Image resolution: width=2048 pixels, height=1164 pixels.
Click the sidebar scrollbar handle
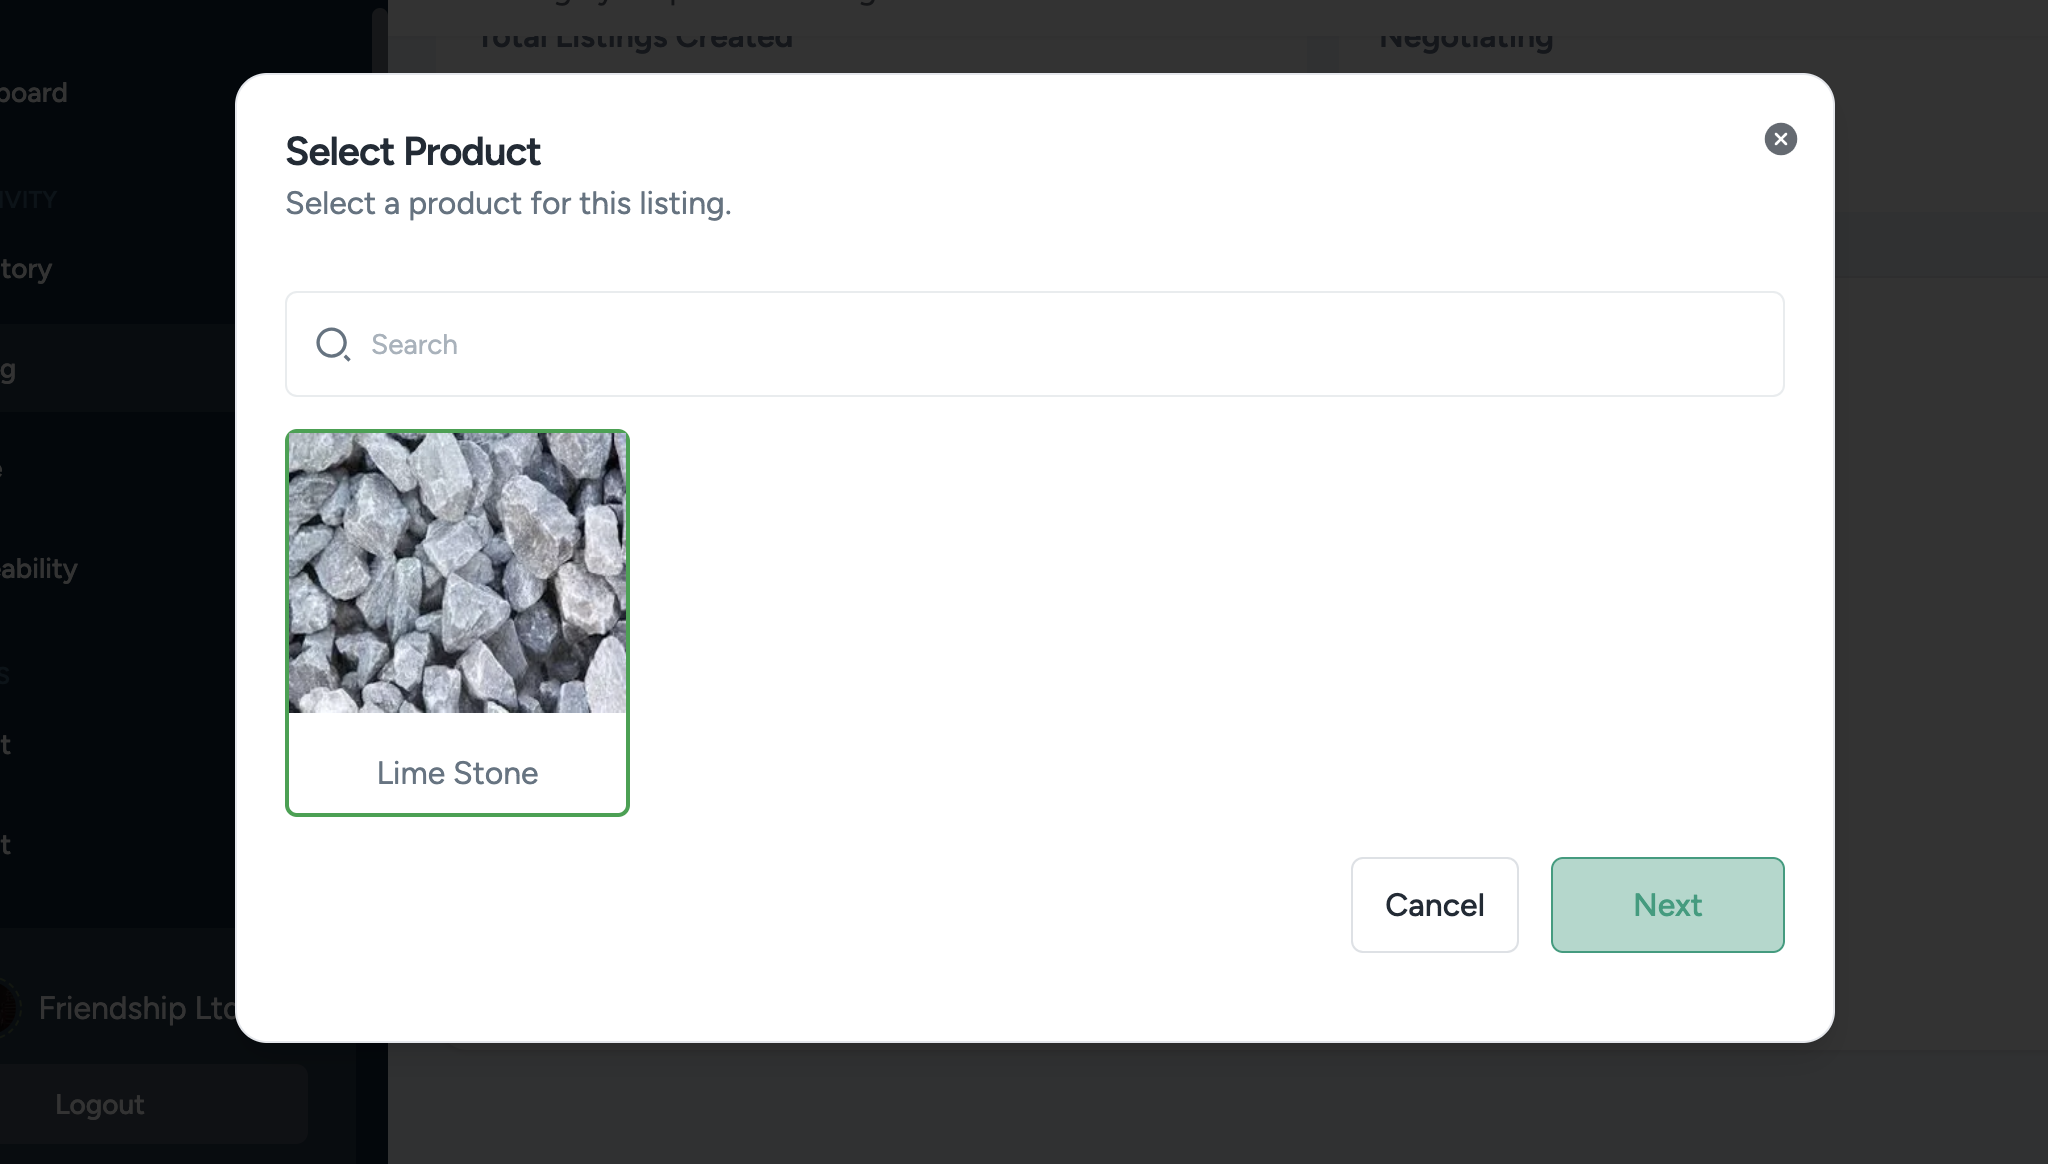pos(379,40)
